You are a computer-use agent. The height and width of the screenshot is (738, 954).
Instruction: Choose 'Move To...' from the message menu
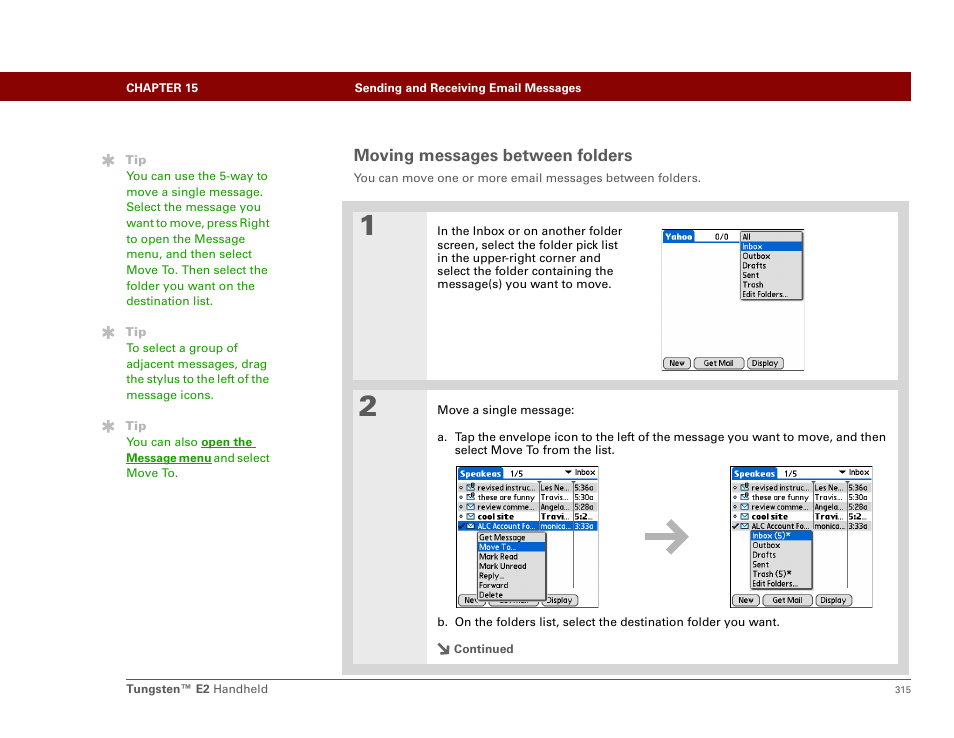coord(497,547)
